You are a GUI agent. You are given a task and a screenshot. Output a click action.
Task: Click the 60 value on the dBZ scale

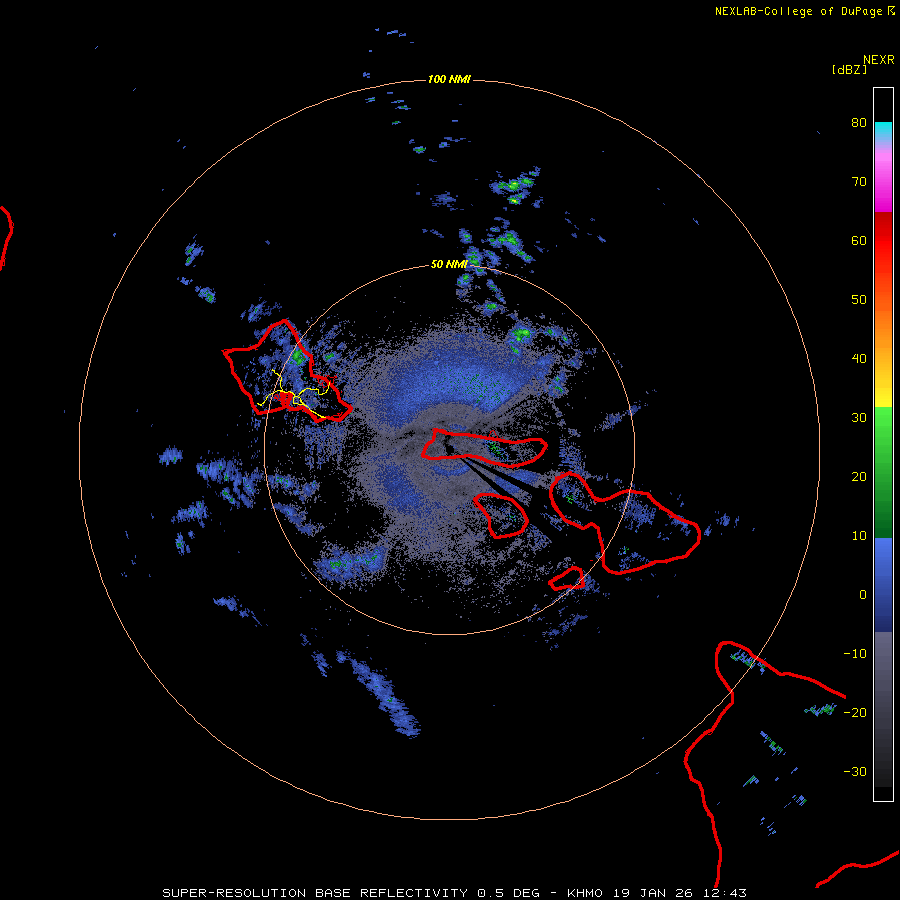[x=859, y=240]
